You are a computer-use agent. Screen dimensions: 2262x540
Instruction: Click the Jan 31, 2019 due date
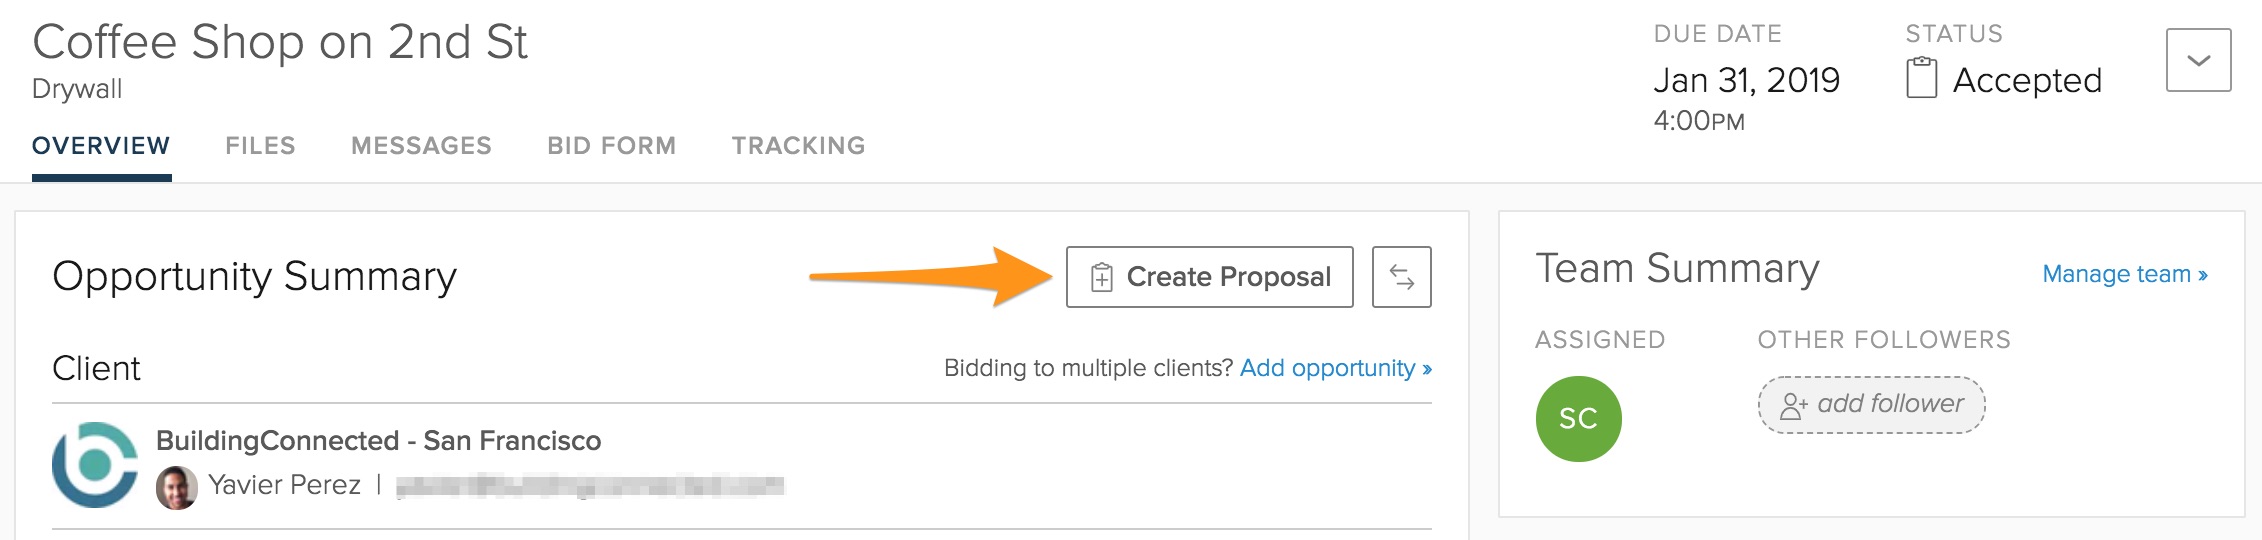(x=1746, y=80)
